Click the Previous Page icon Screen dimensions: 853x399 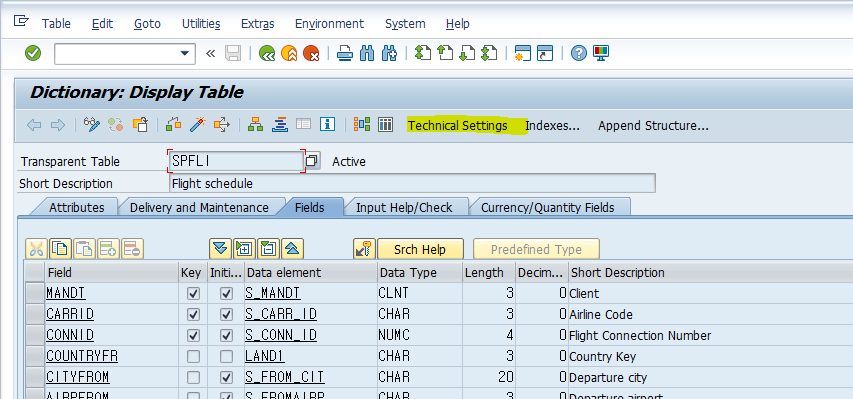coord(445,53)
